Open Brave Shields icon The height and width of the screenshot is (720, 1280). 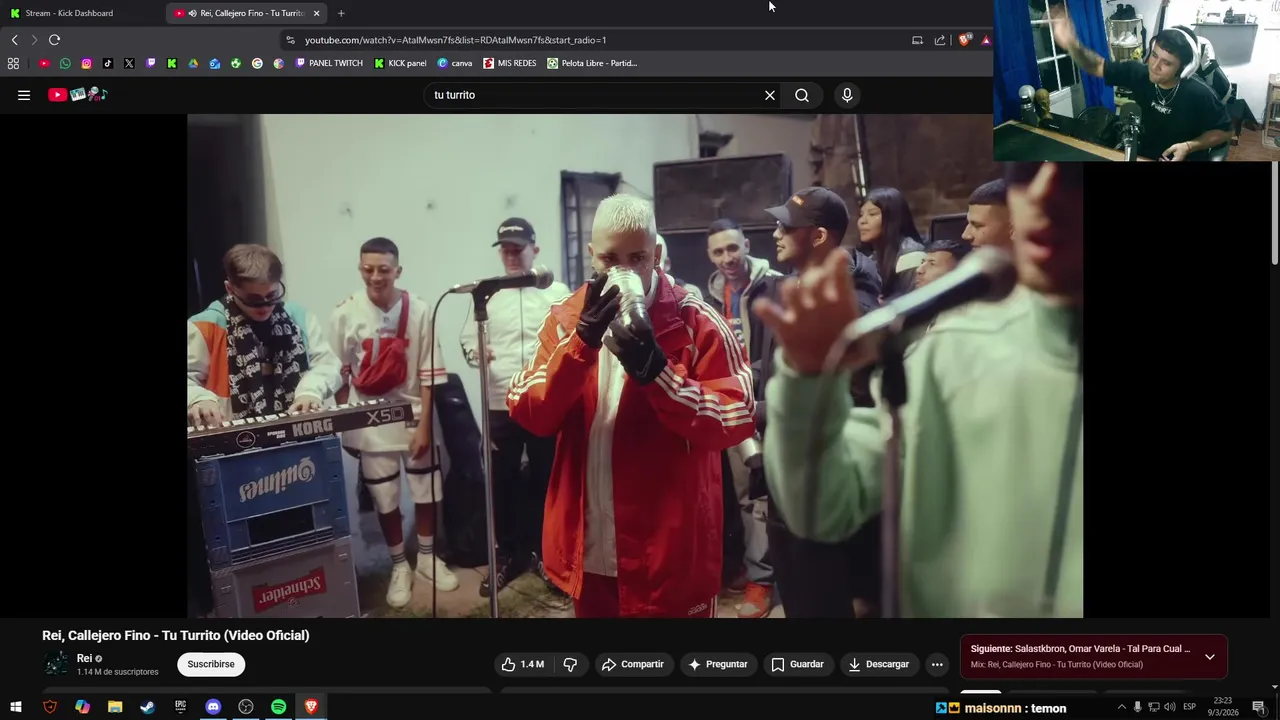964,40
